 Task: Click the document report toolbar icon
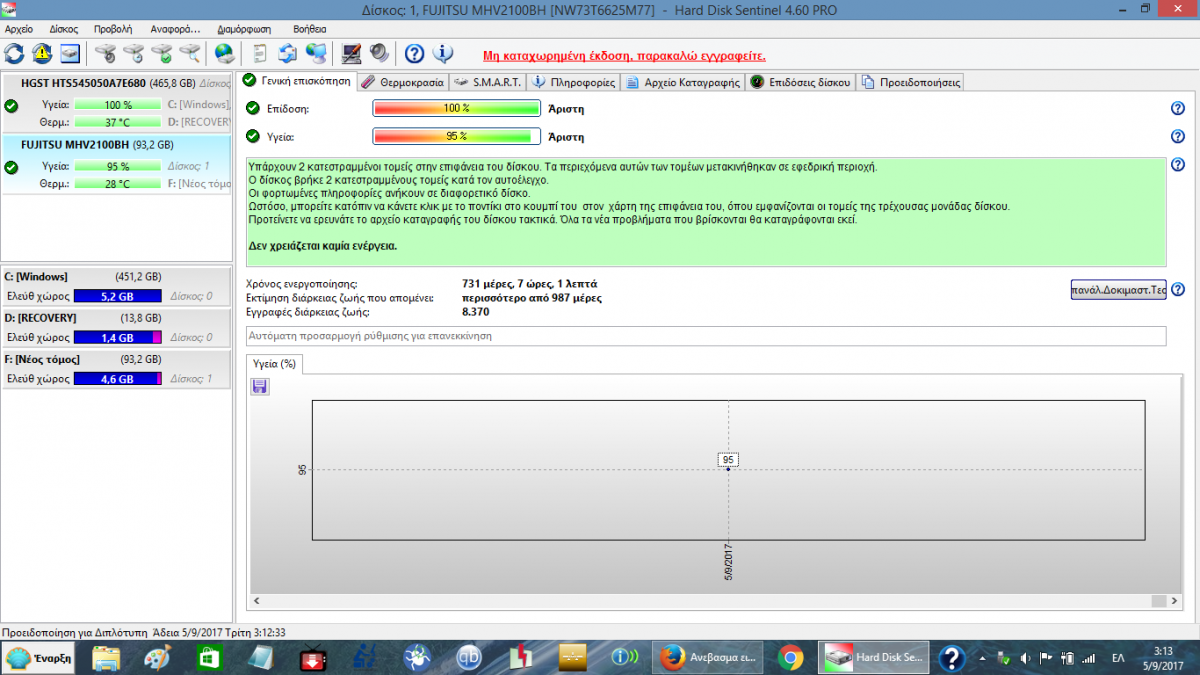(x=260, y=53)
